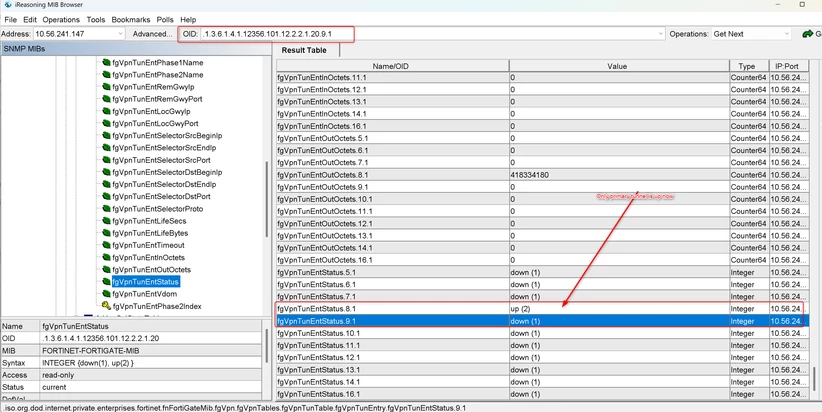Select fgVpnTunEntInOctets in the MIB tree
Image resolution: width=822 pixels, height=412 pixels.
click(x=148, y=257)
